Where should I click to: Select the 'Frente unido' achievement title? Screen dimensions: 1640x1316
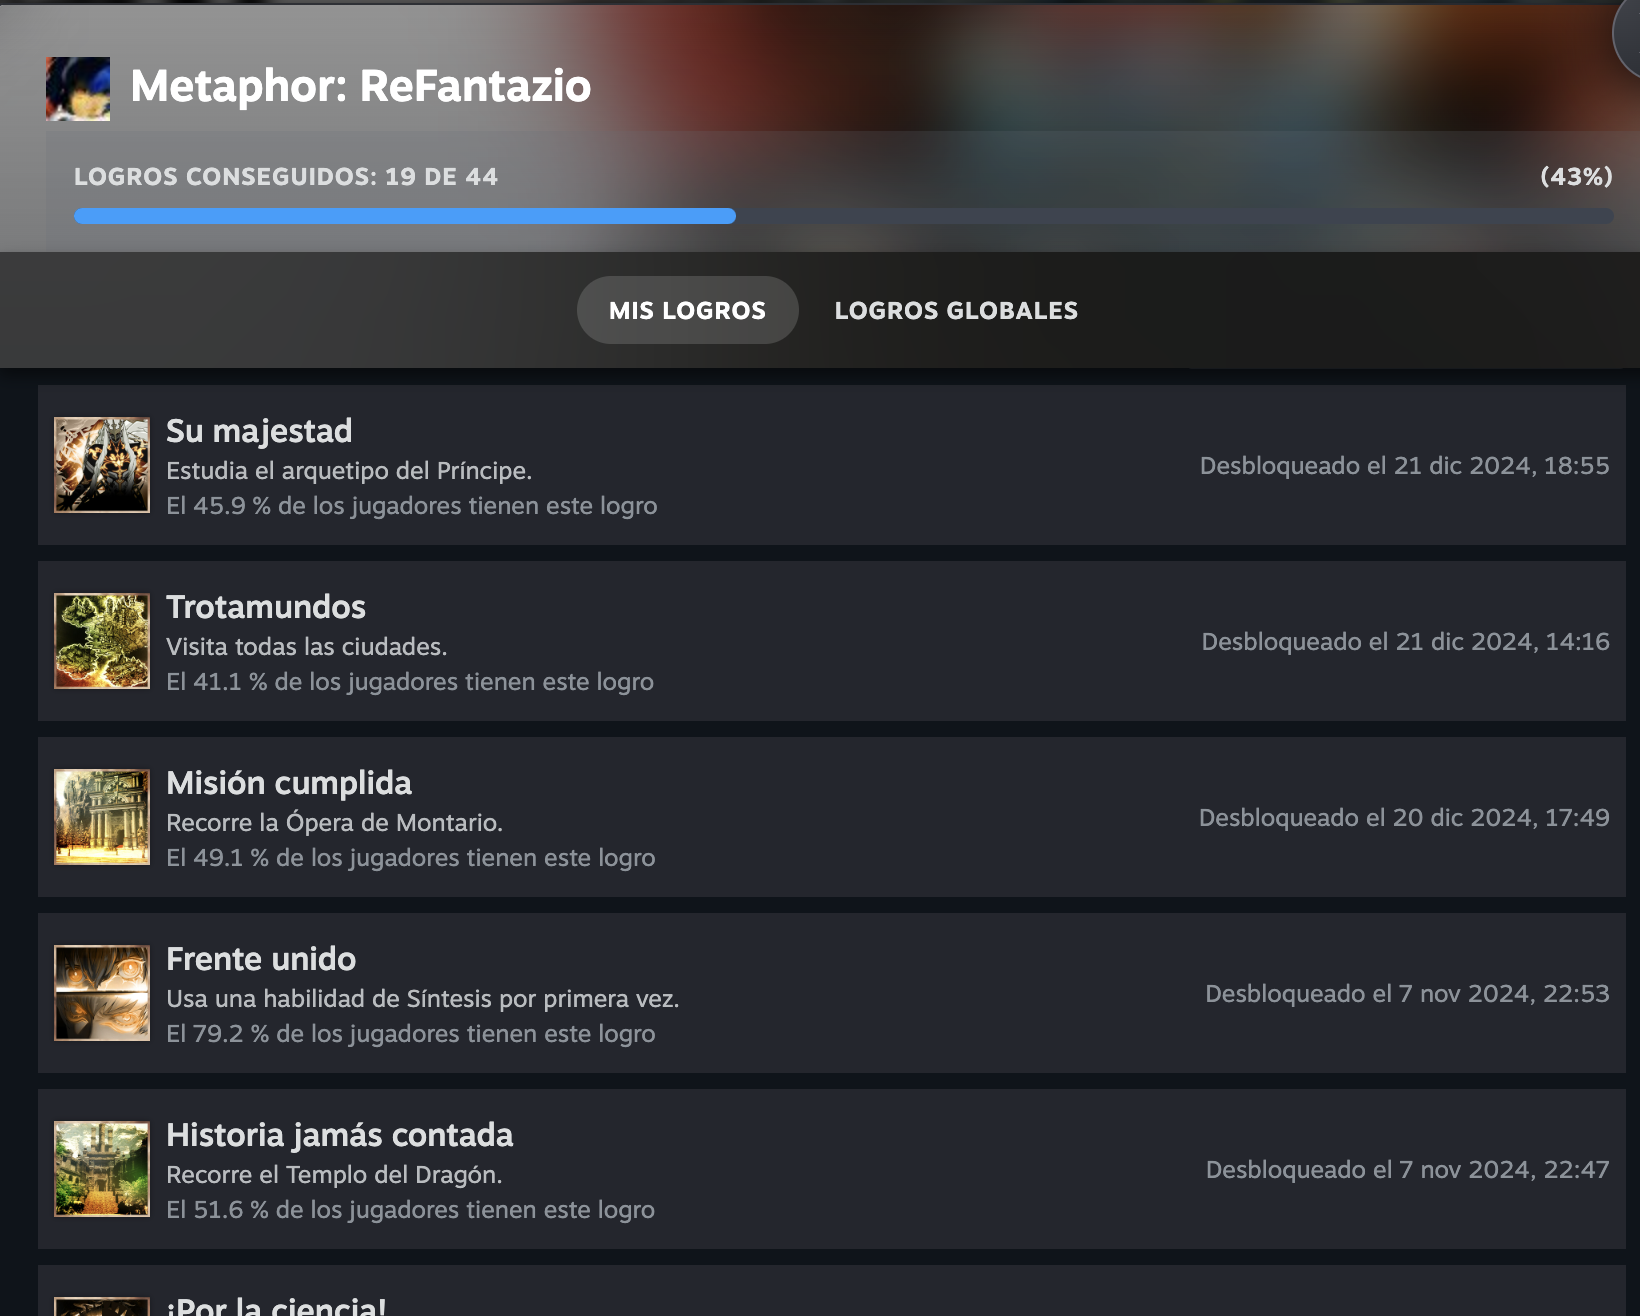261,959
